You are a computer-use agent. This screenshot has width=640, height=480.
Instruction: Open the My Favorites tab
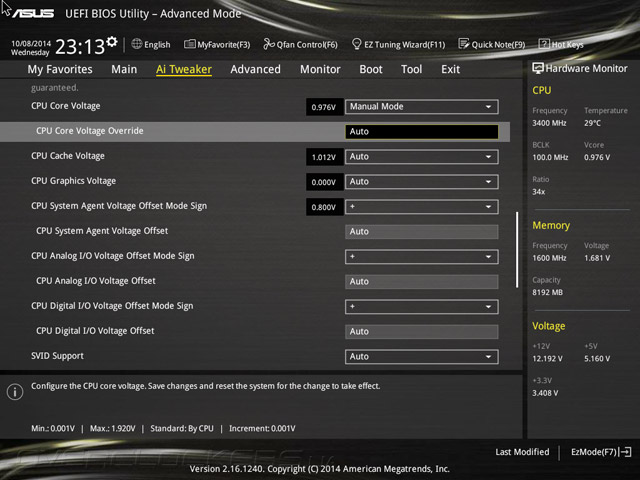60,69
